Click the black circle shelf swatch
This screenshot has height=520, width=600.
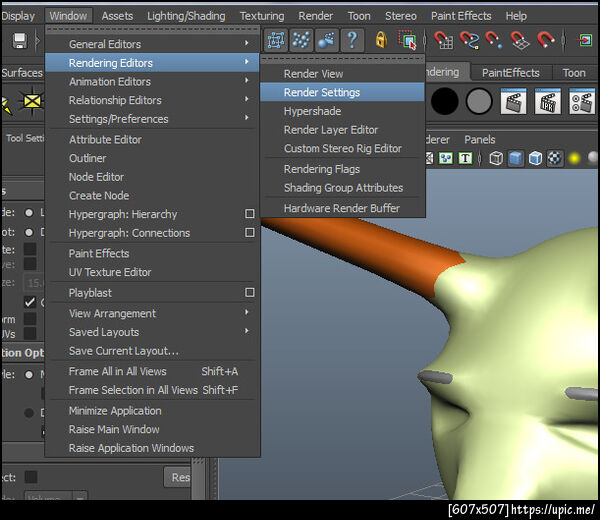coord(444,101)
